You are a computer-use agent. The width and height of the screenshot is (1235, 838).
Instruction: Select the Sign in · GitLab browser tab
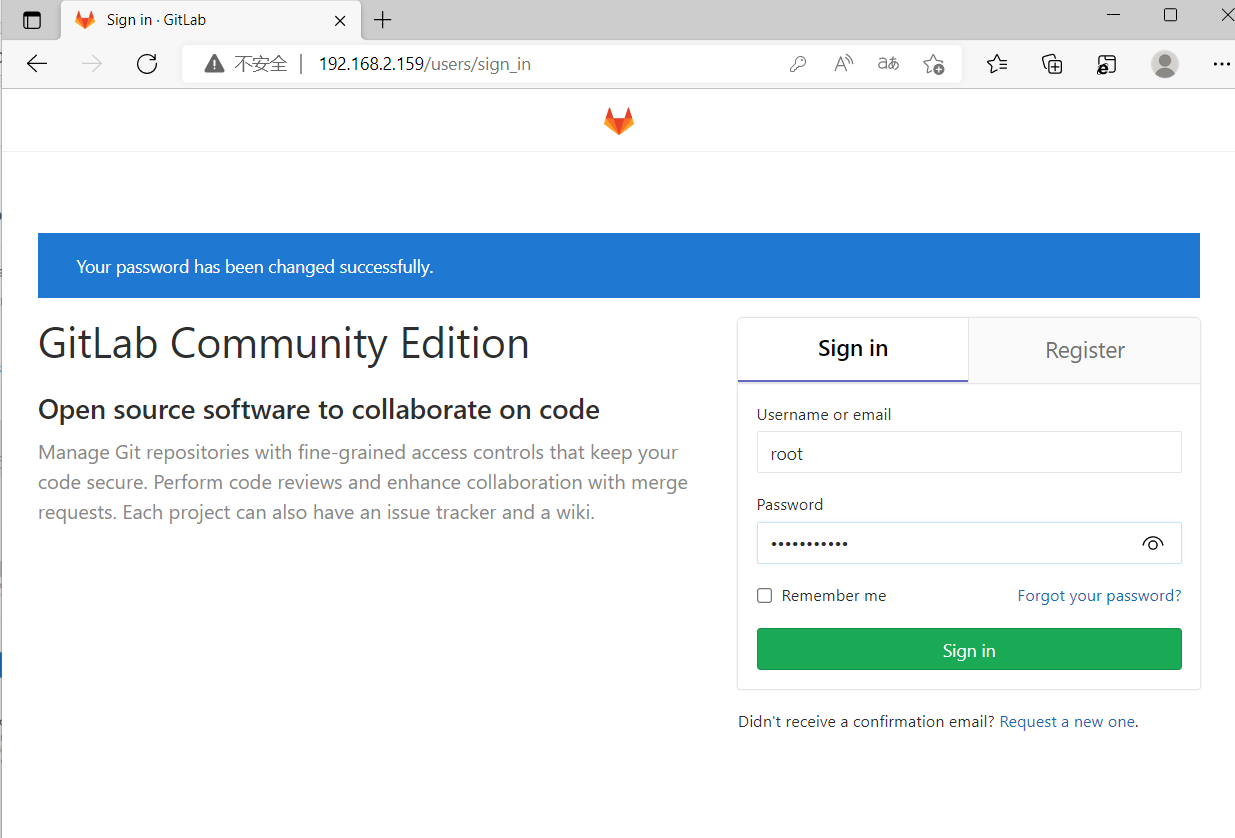212,20
